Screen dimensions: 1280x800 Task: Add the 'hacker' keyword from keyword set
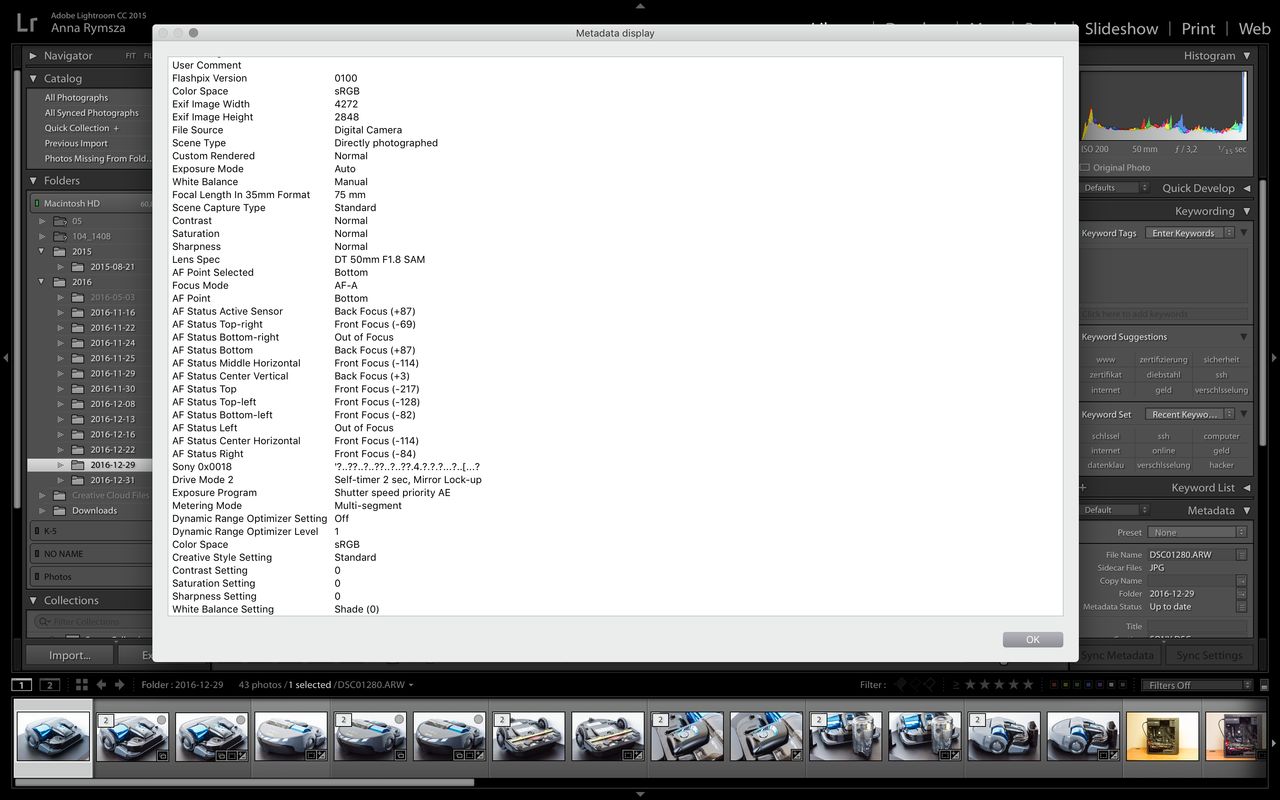pyautogui.click(x=1221, y=465)
